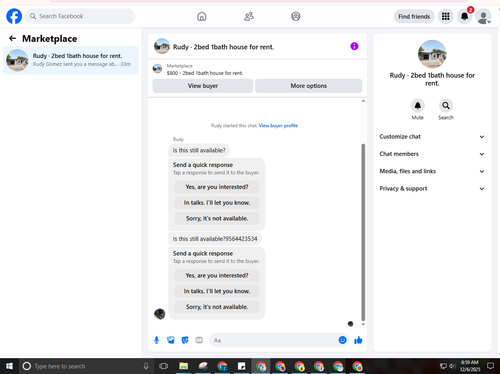Screen dimensions: 500x374
Task: Send second 'Yes, are you interested?' reply
Action: (217, 275)
